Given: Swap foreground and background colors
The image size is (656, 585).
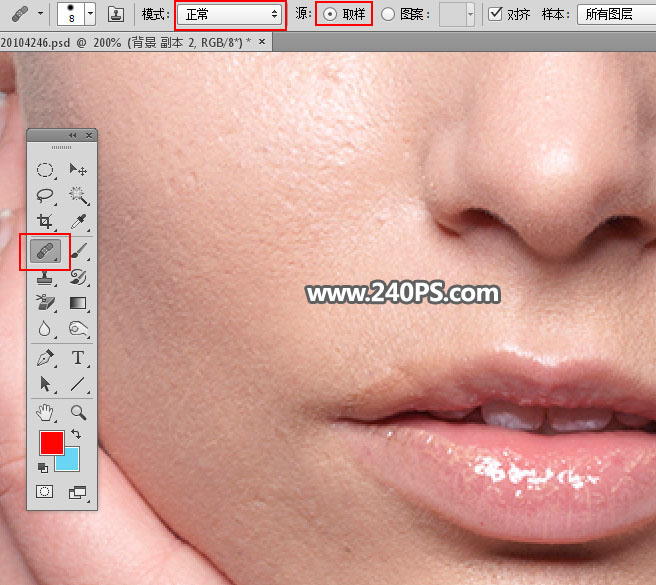Looking at the screenshot, I should coord(76,434).
